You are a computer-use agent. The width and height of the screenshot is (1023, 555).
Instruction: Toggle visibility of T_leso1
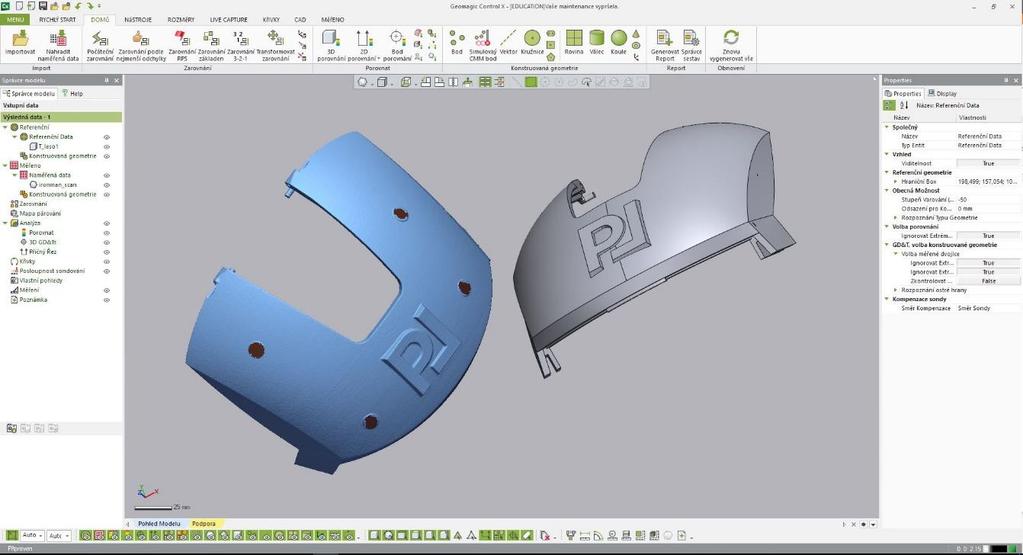[106, 147]
